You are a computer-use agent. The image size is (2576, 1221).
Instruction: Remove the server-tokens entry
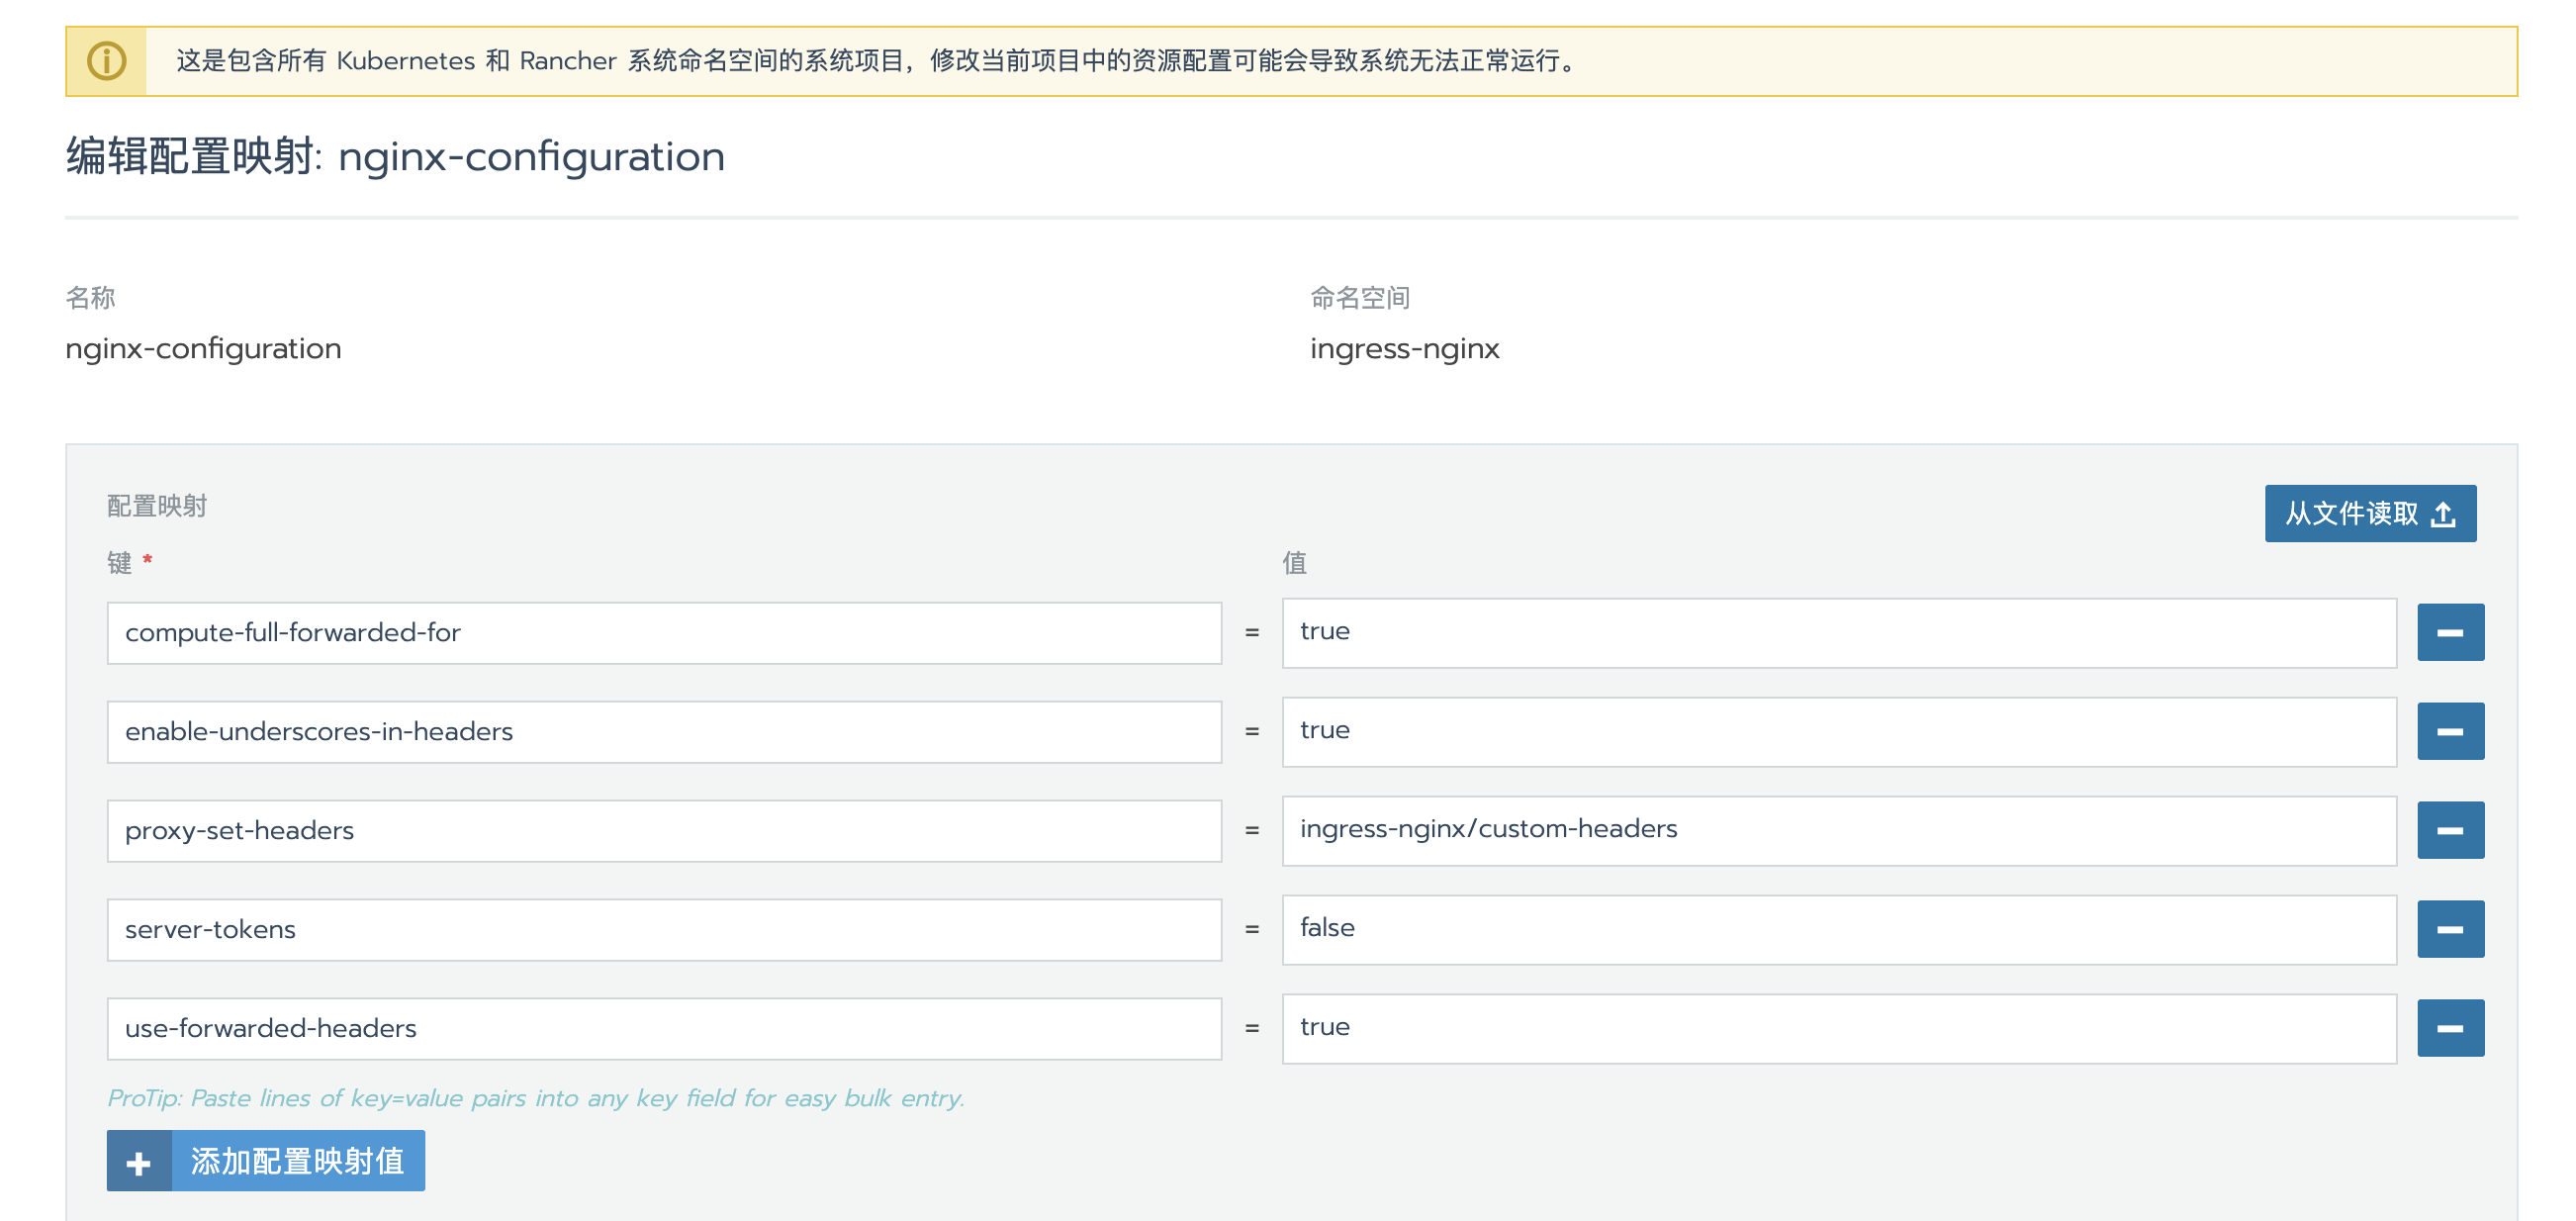click(2450, 929)
